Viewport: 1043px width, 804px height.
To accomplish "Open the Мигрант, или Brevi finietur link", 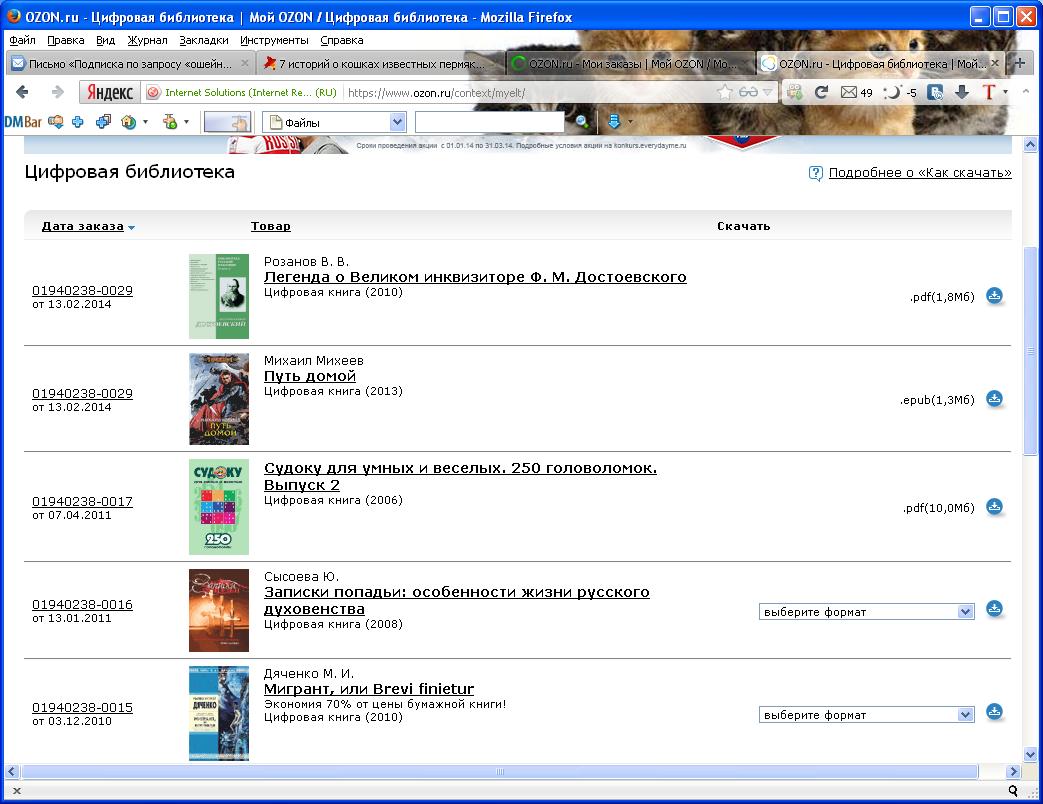I will coord(369,689).
